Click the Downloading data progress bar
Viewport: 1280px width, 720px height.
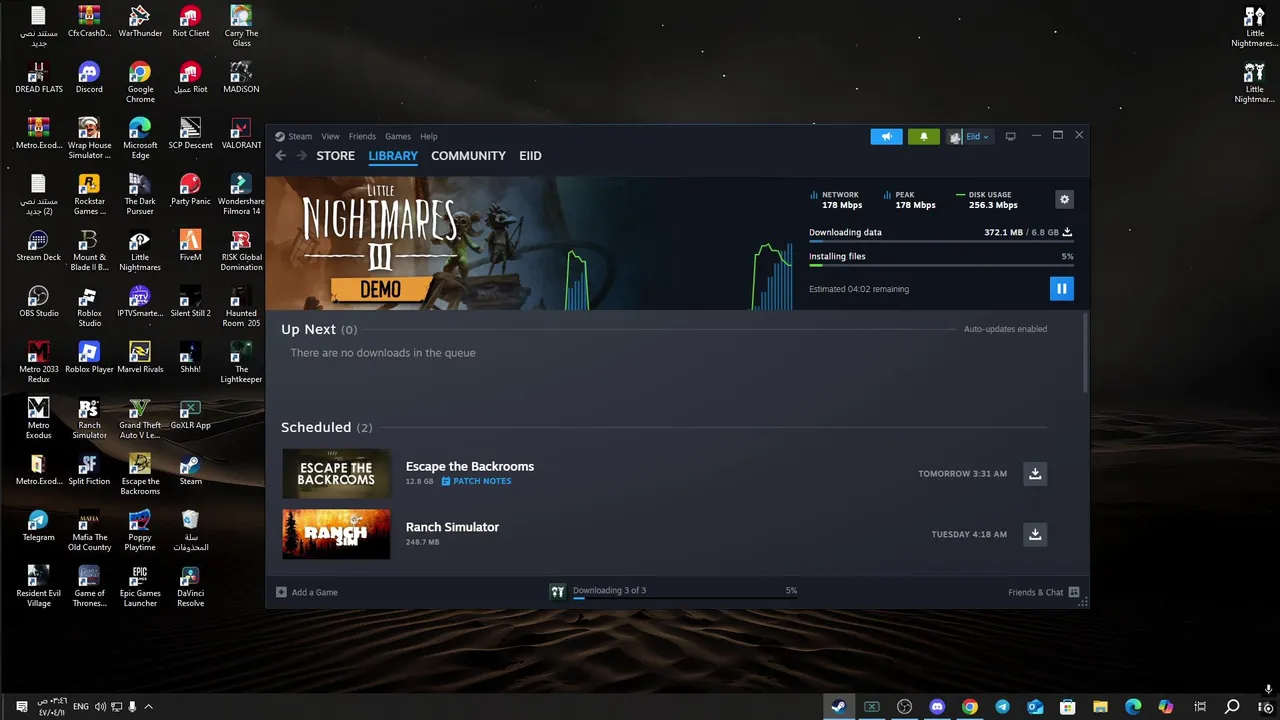click(x=941, y=242)
